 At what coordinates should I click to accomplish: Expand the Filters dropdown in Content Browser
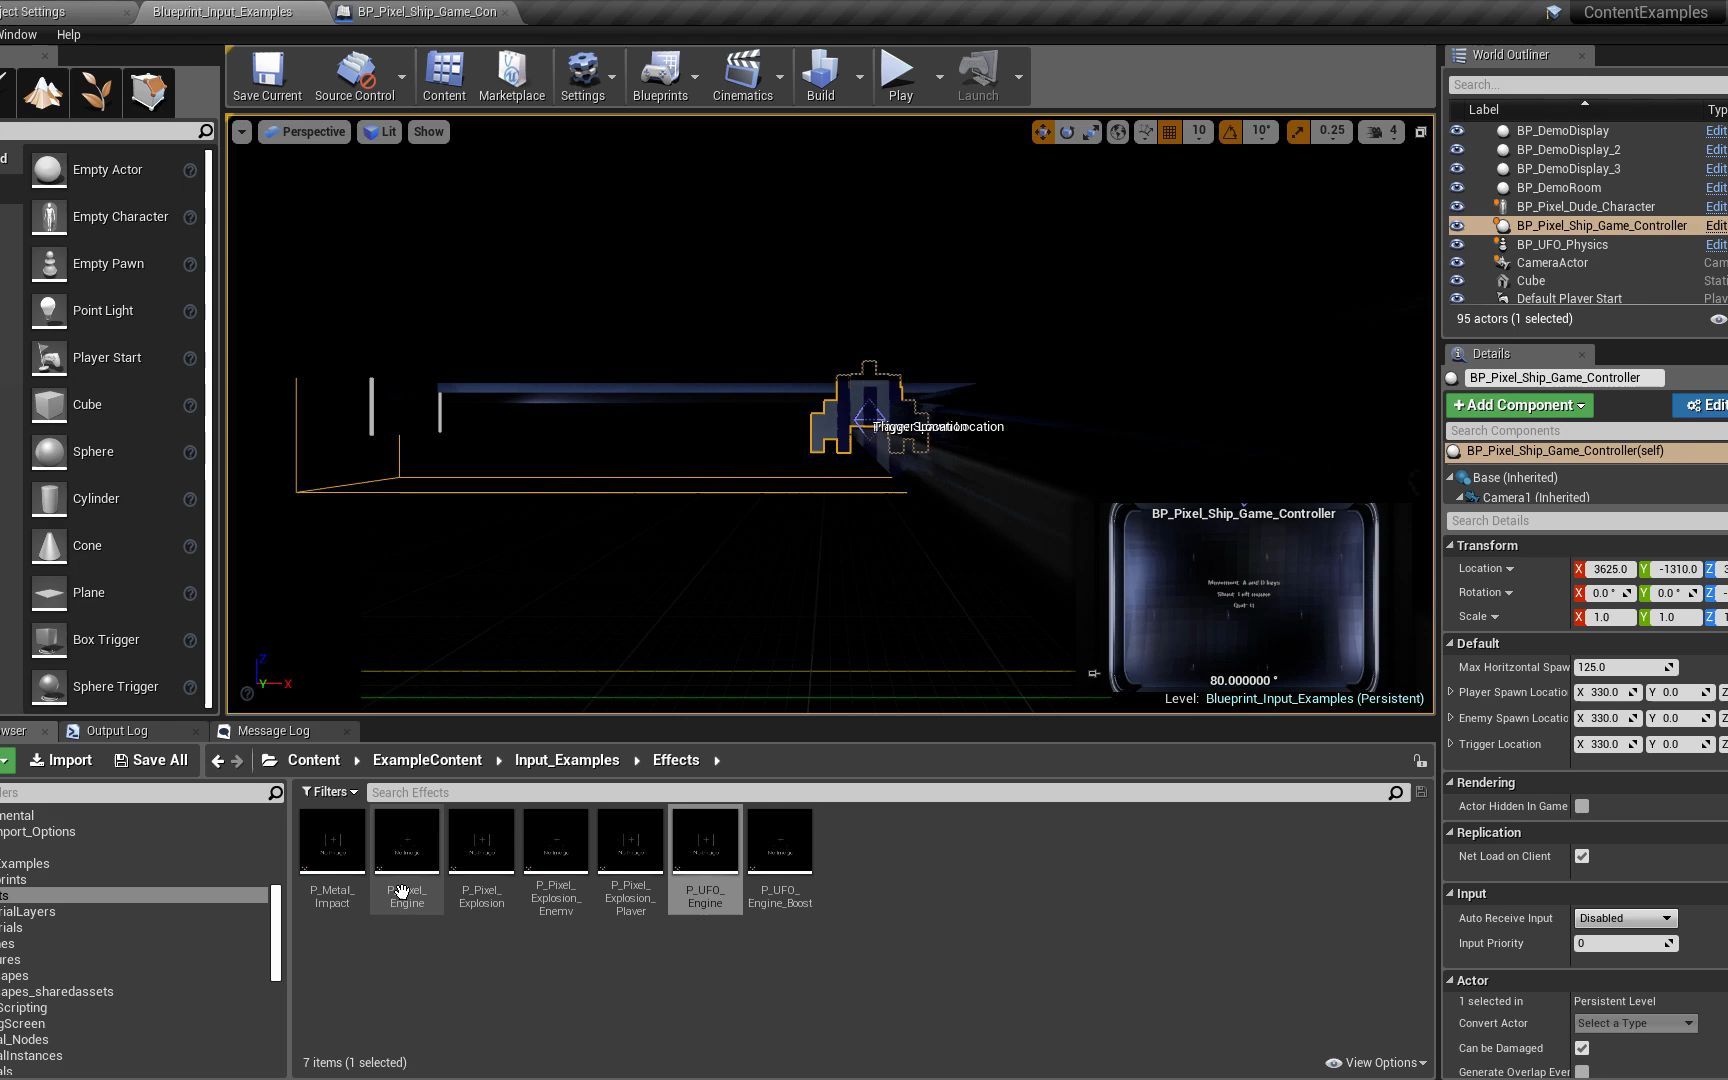[x=330, y=792]
